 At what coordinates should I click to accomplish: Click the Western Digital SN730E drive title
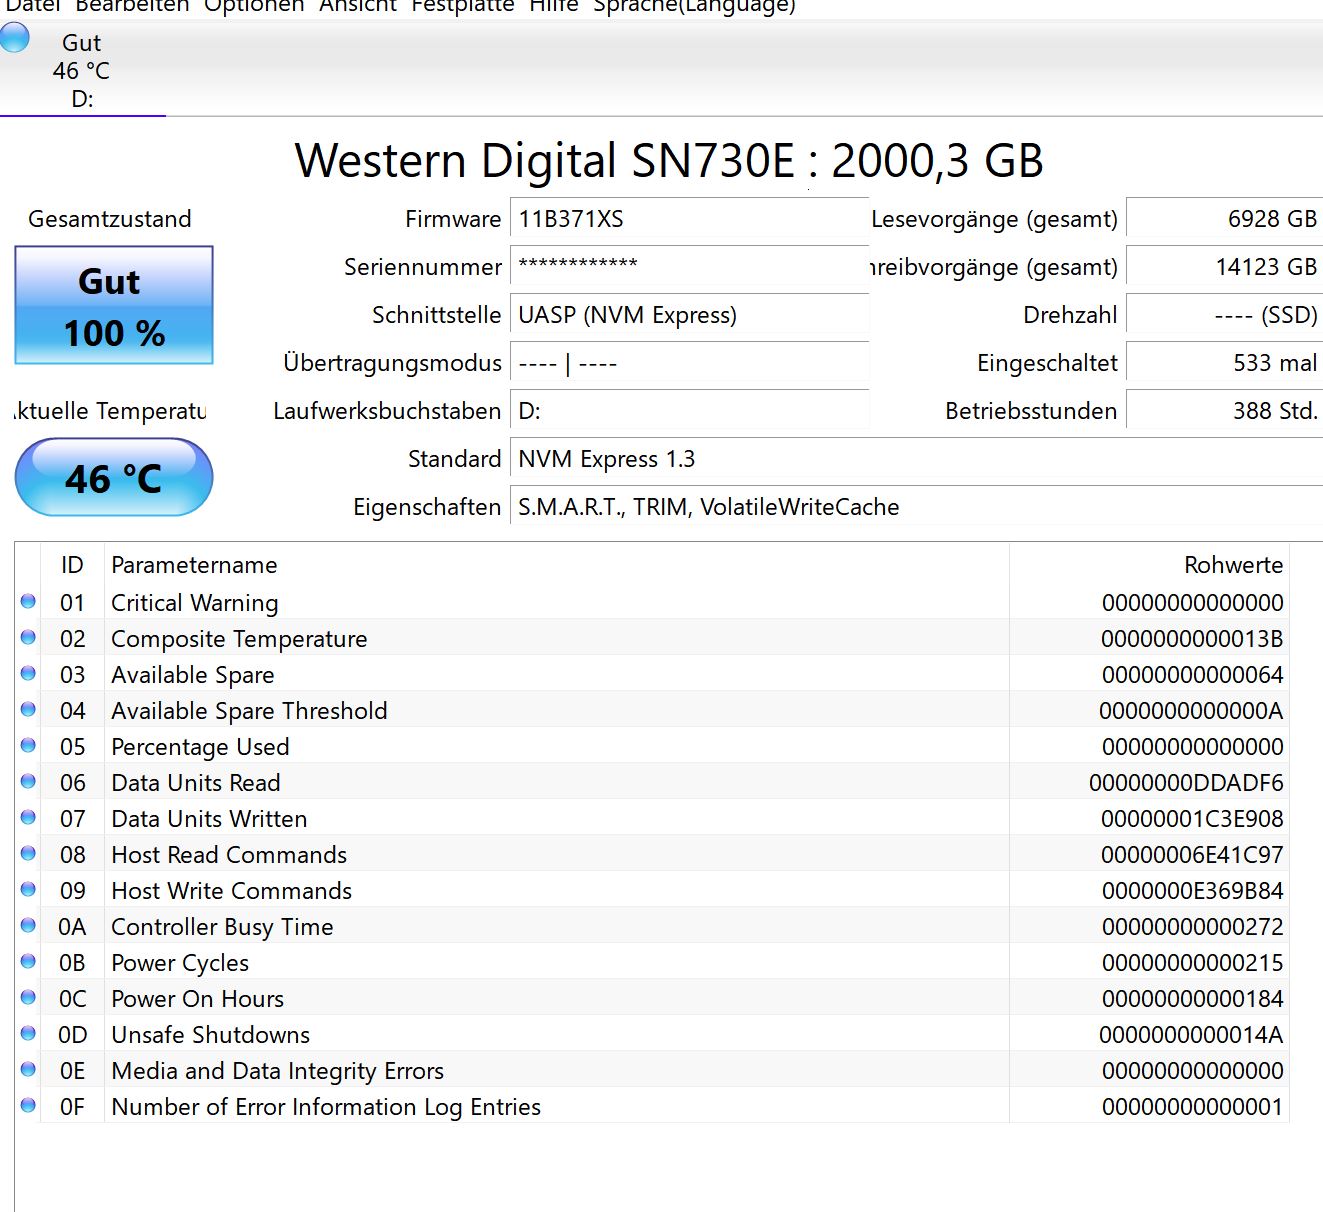[669, 161]
